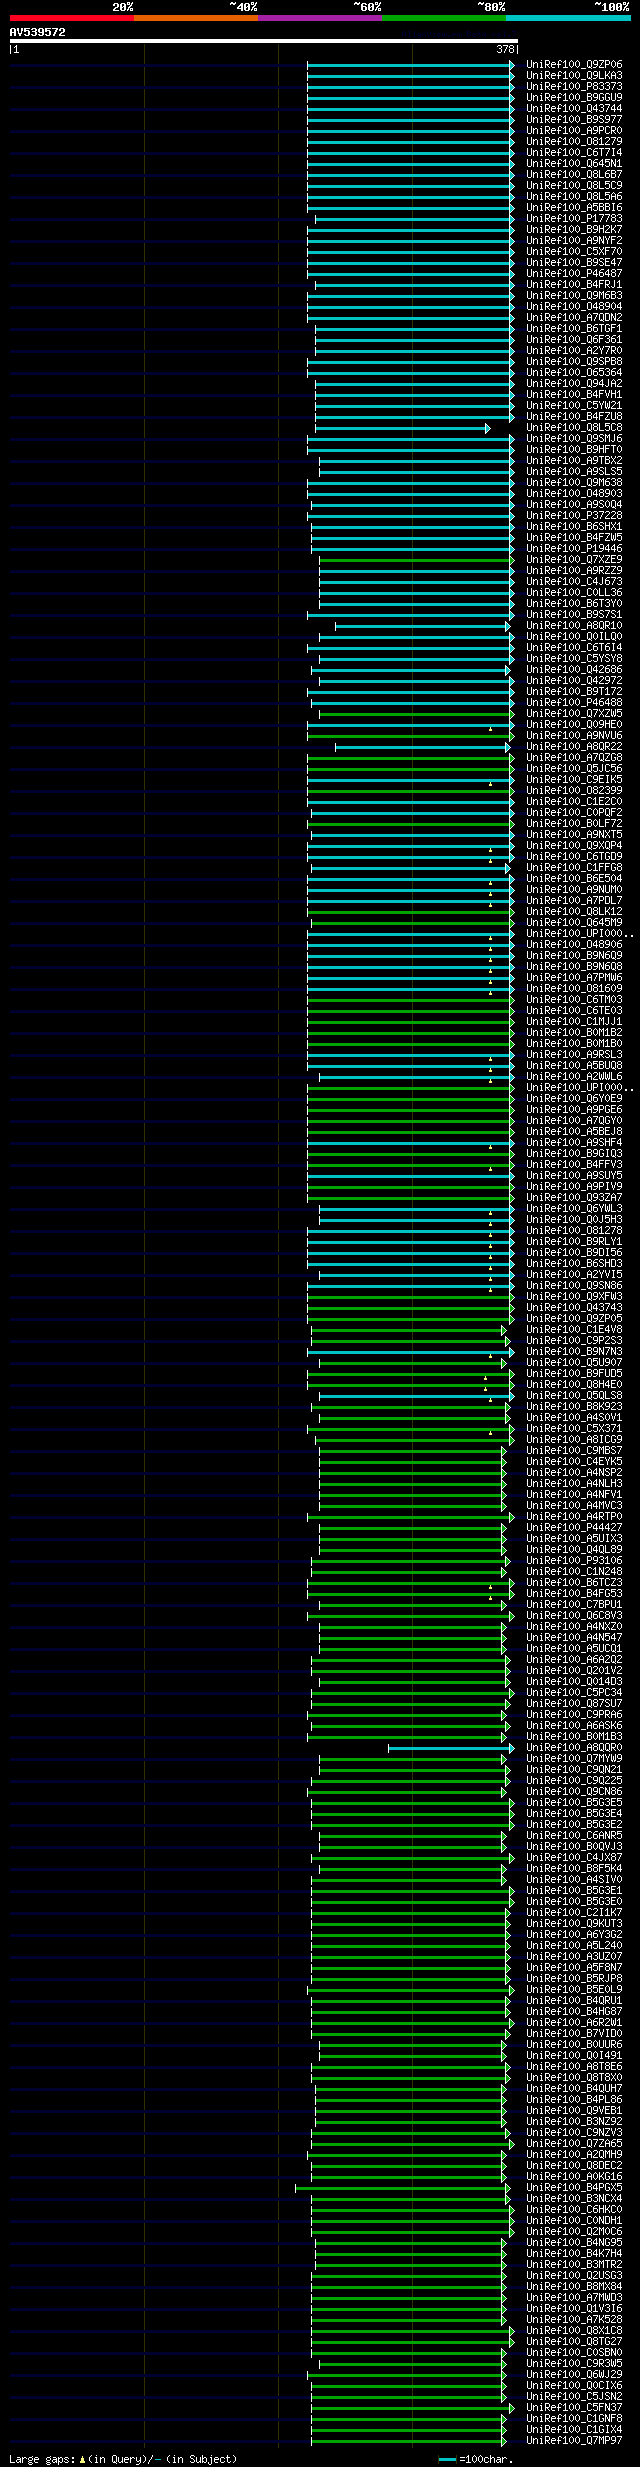This screenshot has width=640, height=2467.
Task: Select the UniRef100_B4PGX5 label
Action: pyautogui.click(x=574, y=2188)
